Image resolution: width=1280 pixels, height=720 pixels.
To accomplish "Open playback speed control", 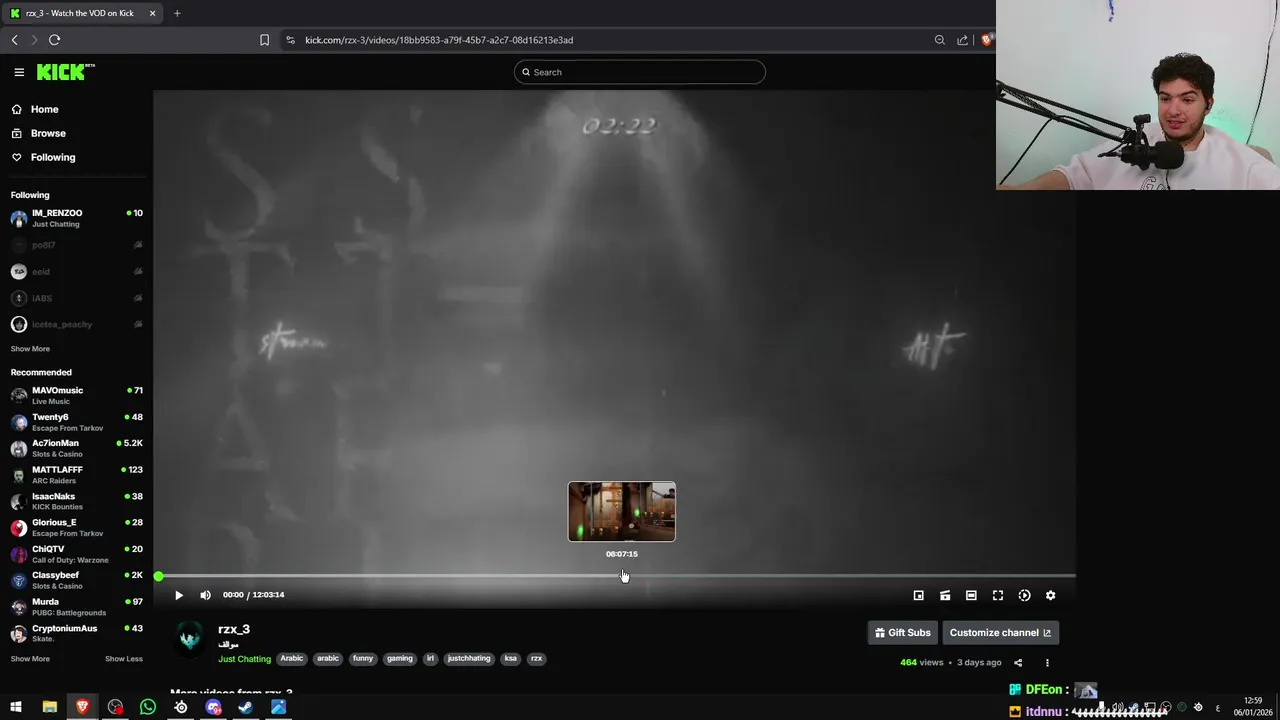I will pyautogui.click(x=1024, y=595).
